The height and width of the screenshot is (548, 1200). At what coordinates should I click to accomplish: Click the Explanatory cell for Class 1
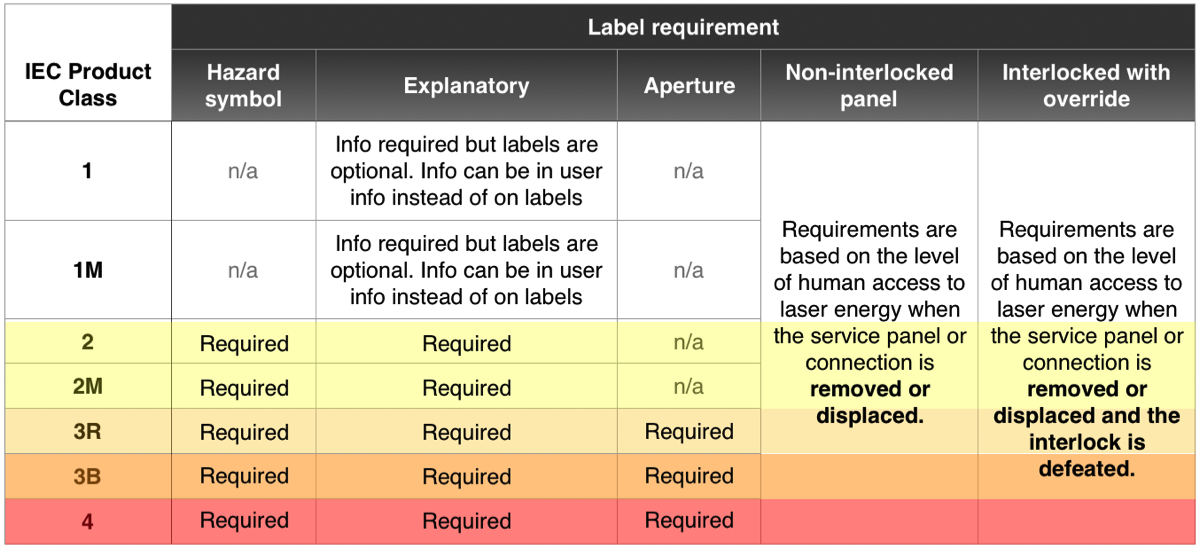pyautogui.click(x=466, y=171)
